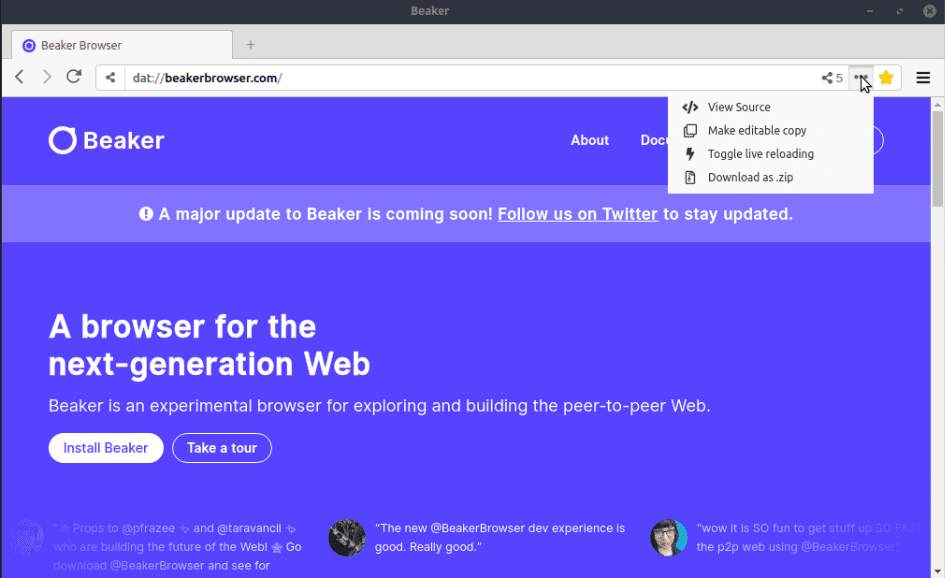Click the Beaker logo on the page

point(106,140)
